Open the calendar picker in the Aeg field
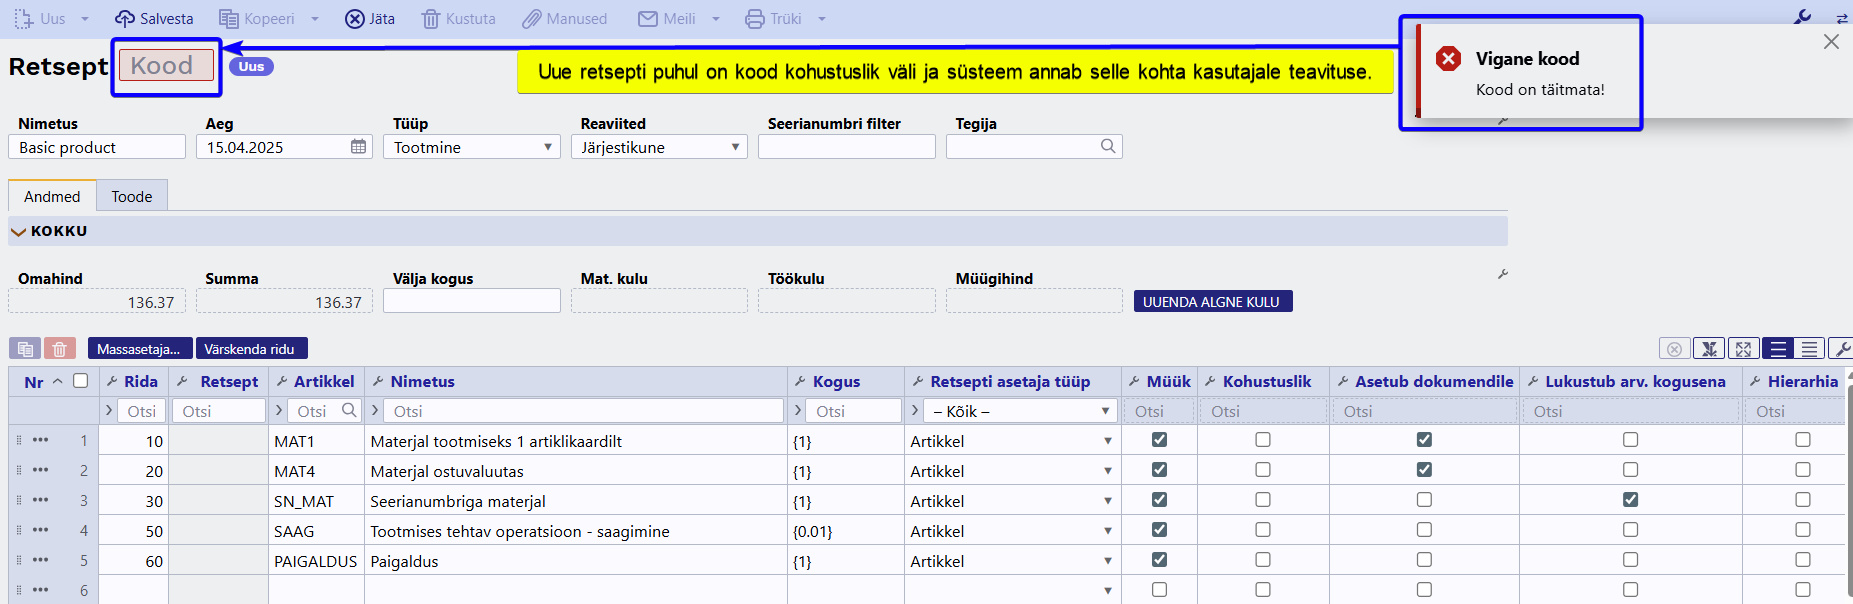The width and height of the screenshot is (1853, 604). pyautogui.click(x=358, y=147)
